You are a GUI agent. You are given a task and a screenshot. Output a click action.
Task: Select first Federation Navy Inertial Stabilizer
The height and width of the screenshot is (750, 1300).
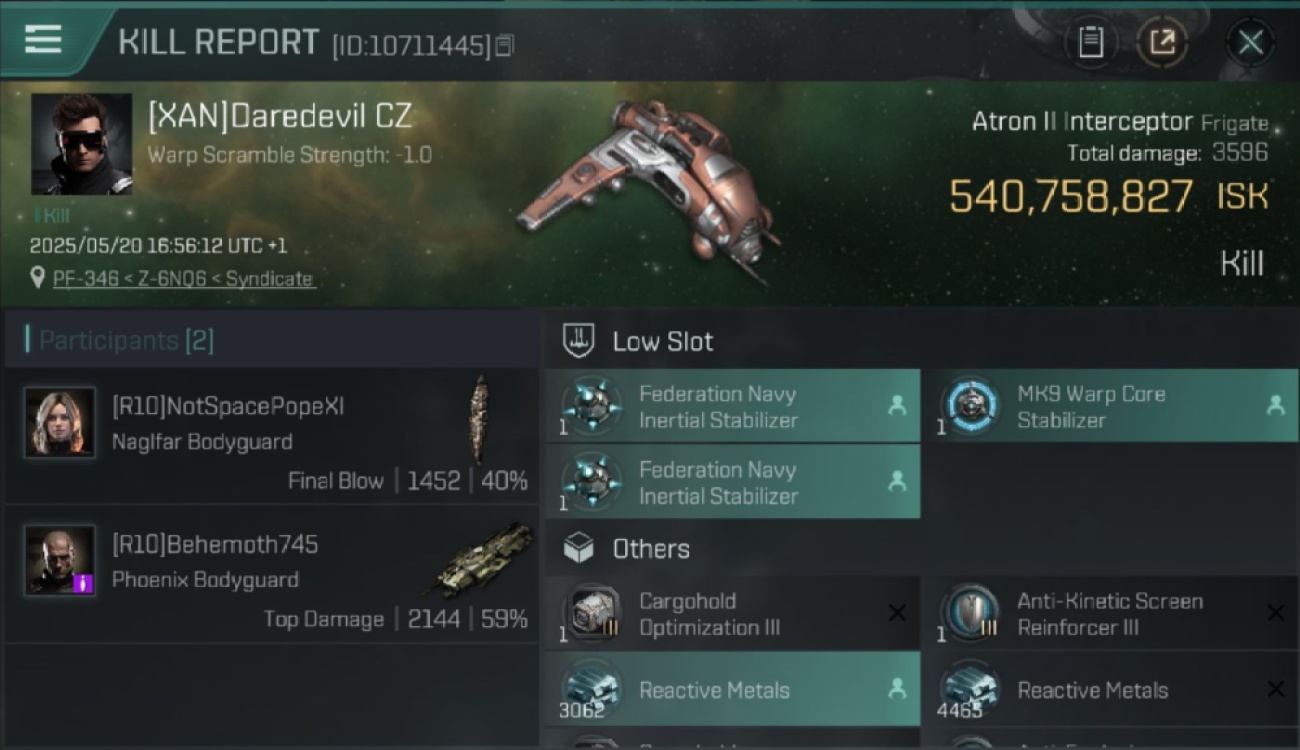point(732,406)
